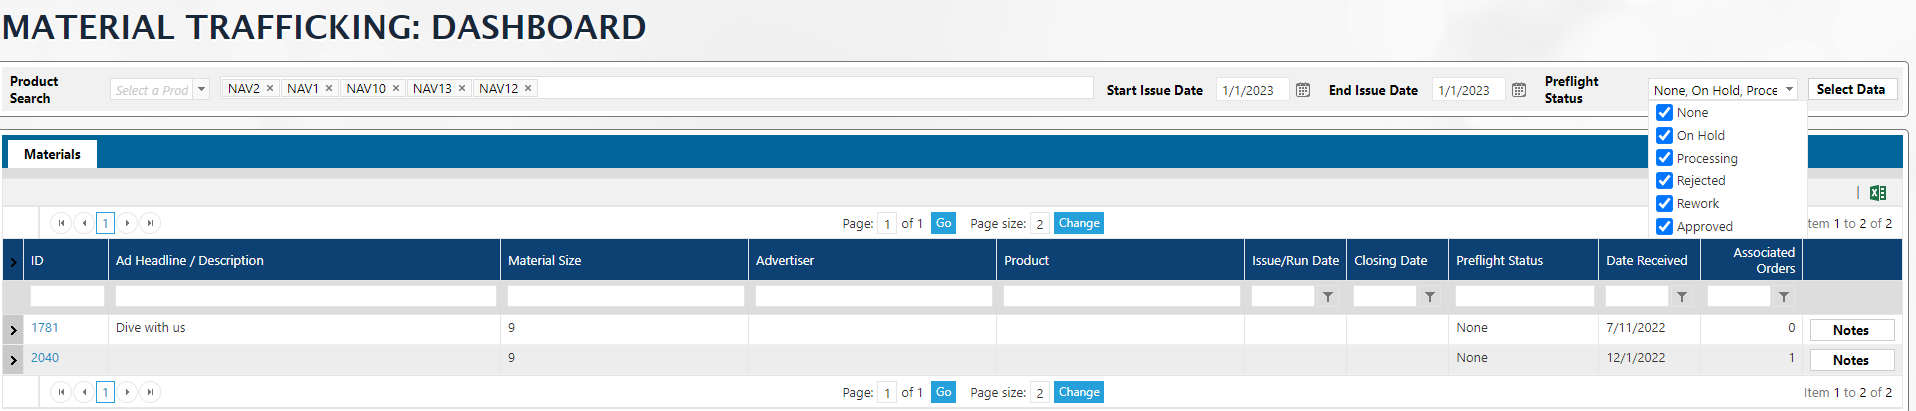The width and height of the screenshot is (1916, 411).
Task: Remove the NAV2 product tag
Action: coord(270,89)
